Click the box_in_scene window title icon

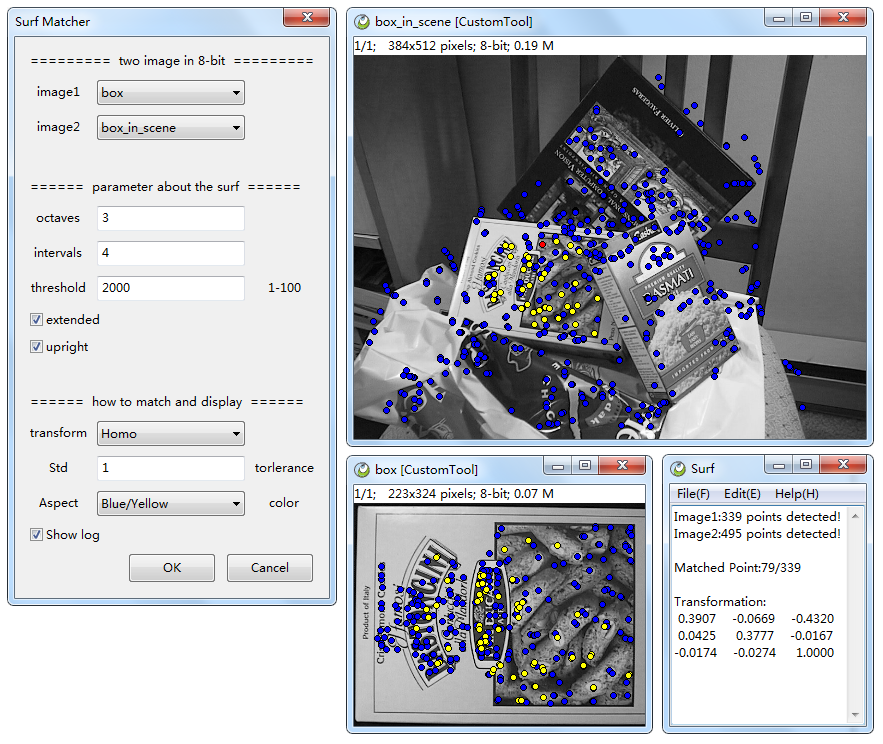[362, 22]
